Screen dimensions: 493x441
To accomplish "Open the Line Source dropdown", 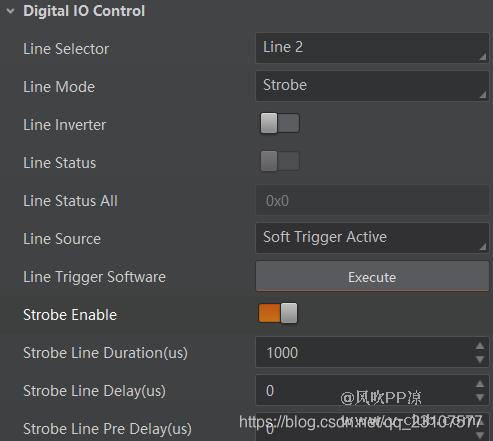I will [x=372, y=238].
